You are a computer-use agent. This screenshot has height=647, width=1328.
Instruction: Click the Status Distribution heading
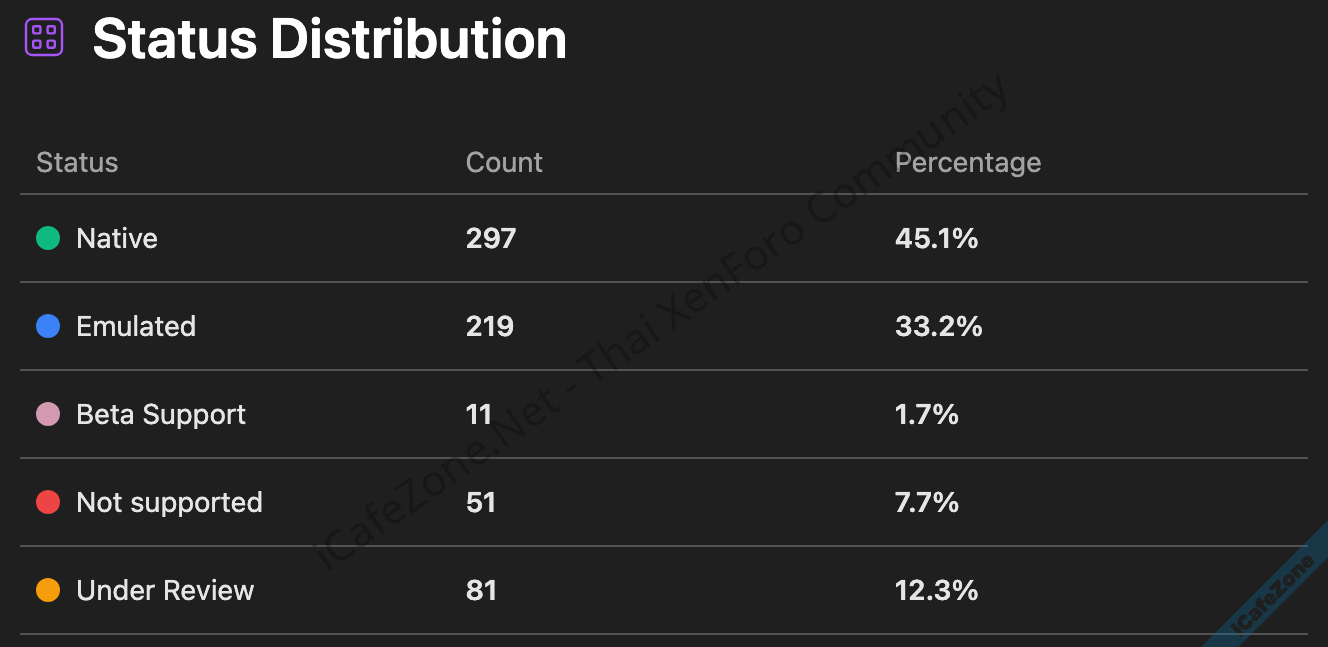click(329, 39)
